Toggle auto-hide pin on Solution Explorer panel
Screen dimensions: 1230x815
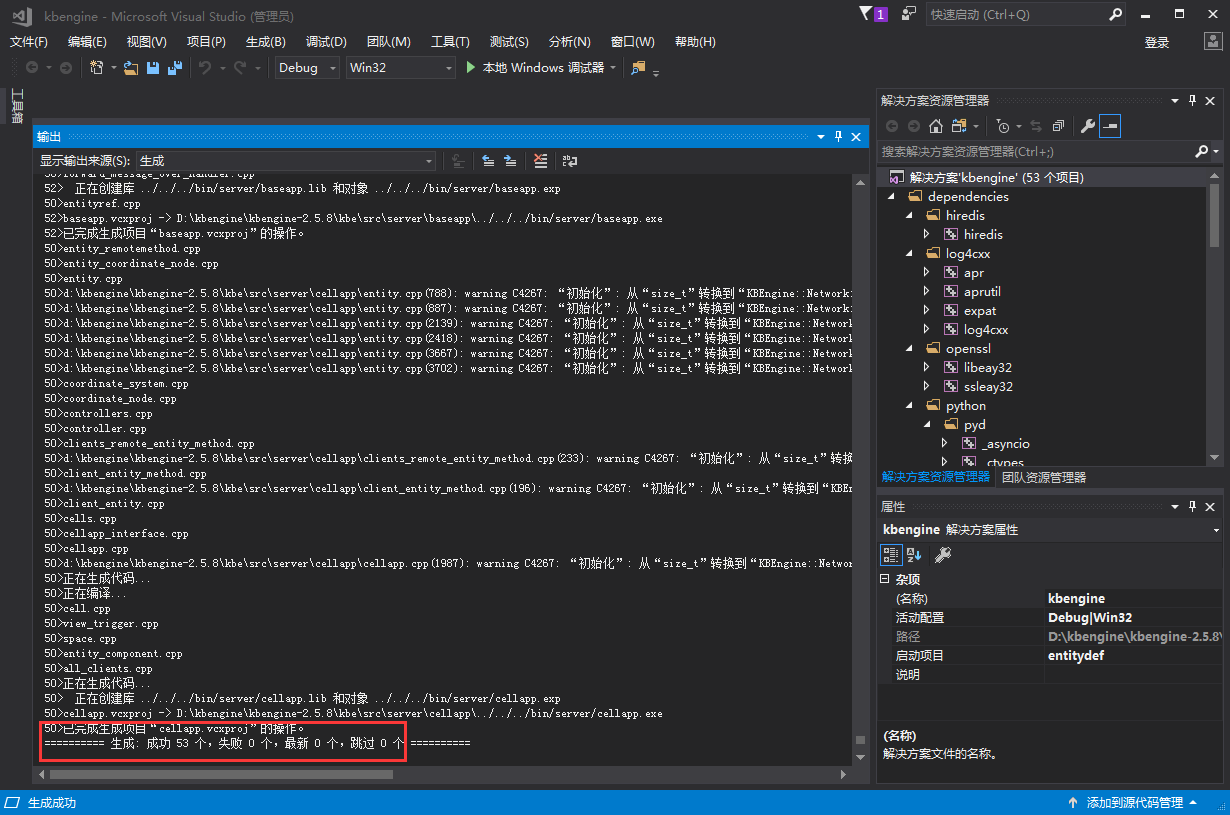click(1192, 100)
